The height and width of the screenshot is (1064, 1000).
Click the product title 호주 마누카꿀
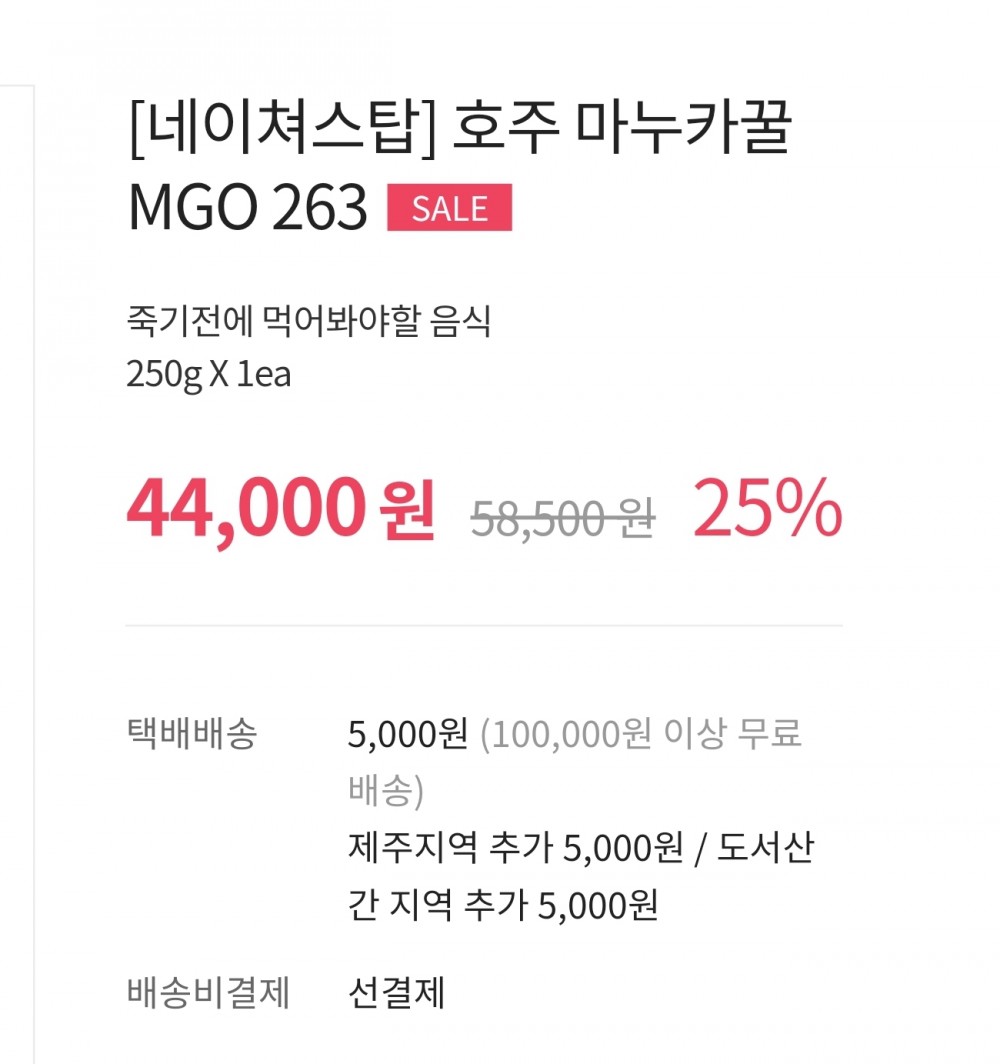[621, 128]
